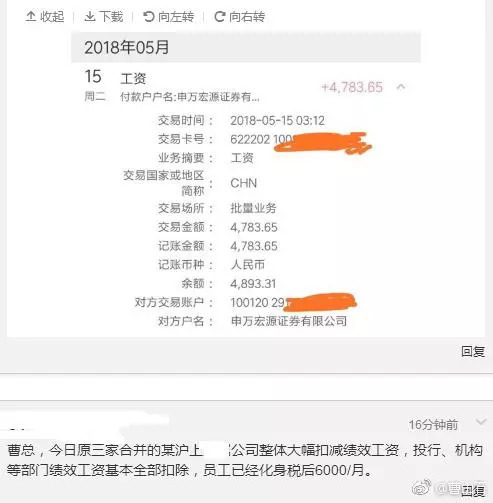
Task: Click the 收起 collapse icon
Action: click(31, 16)
